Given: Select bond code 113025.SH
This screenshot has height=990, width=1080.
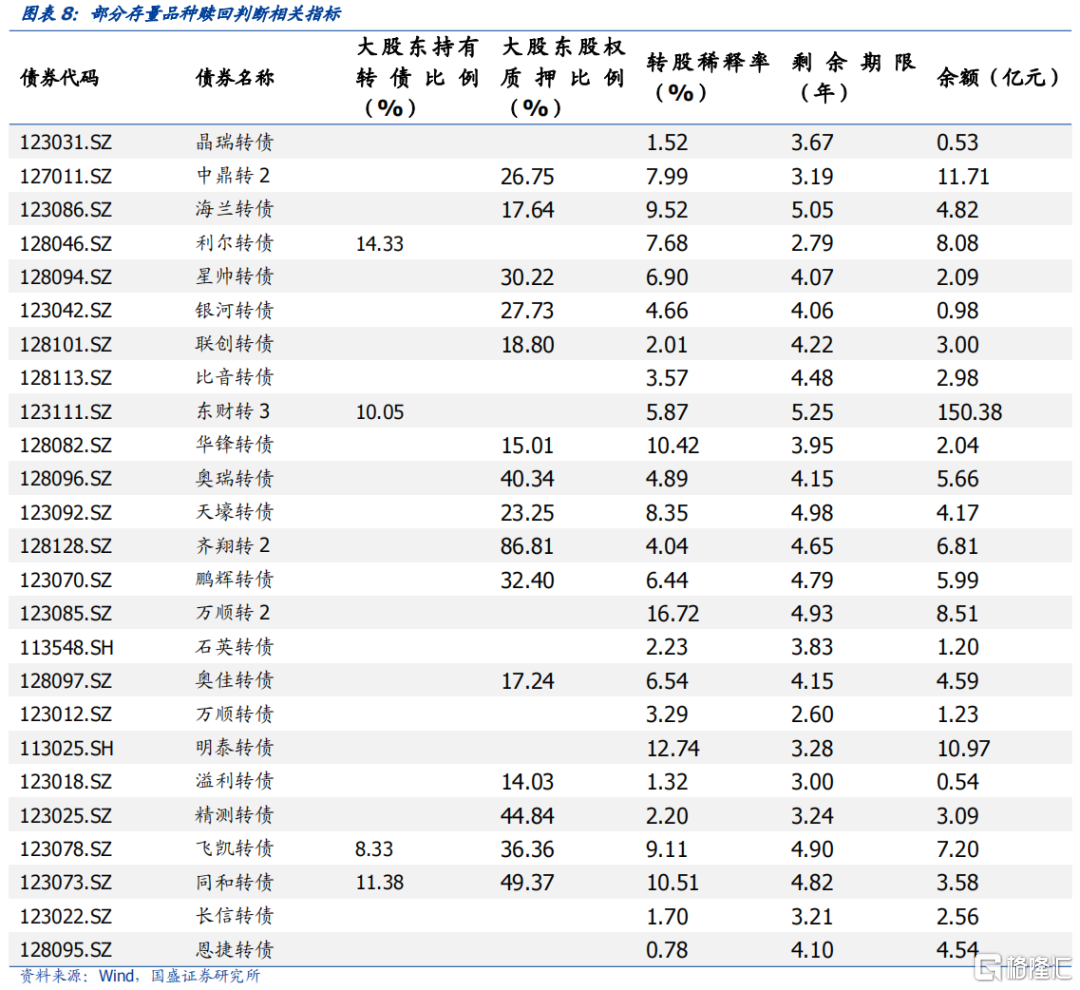Looking at the screenshot, I should pyautogui.click(x=67, y=748).
